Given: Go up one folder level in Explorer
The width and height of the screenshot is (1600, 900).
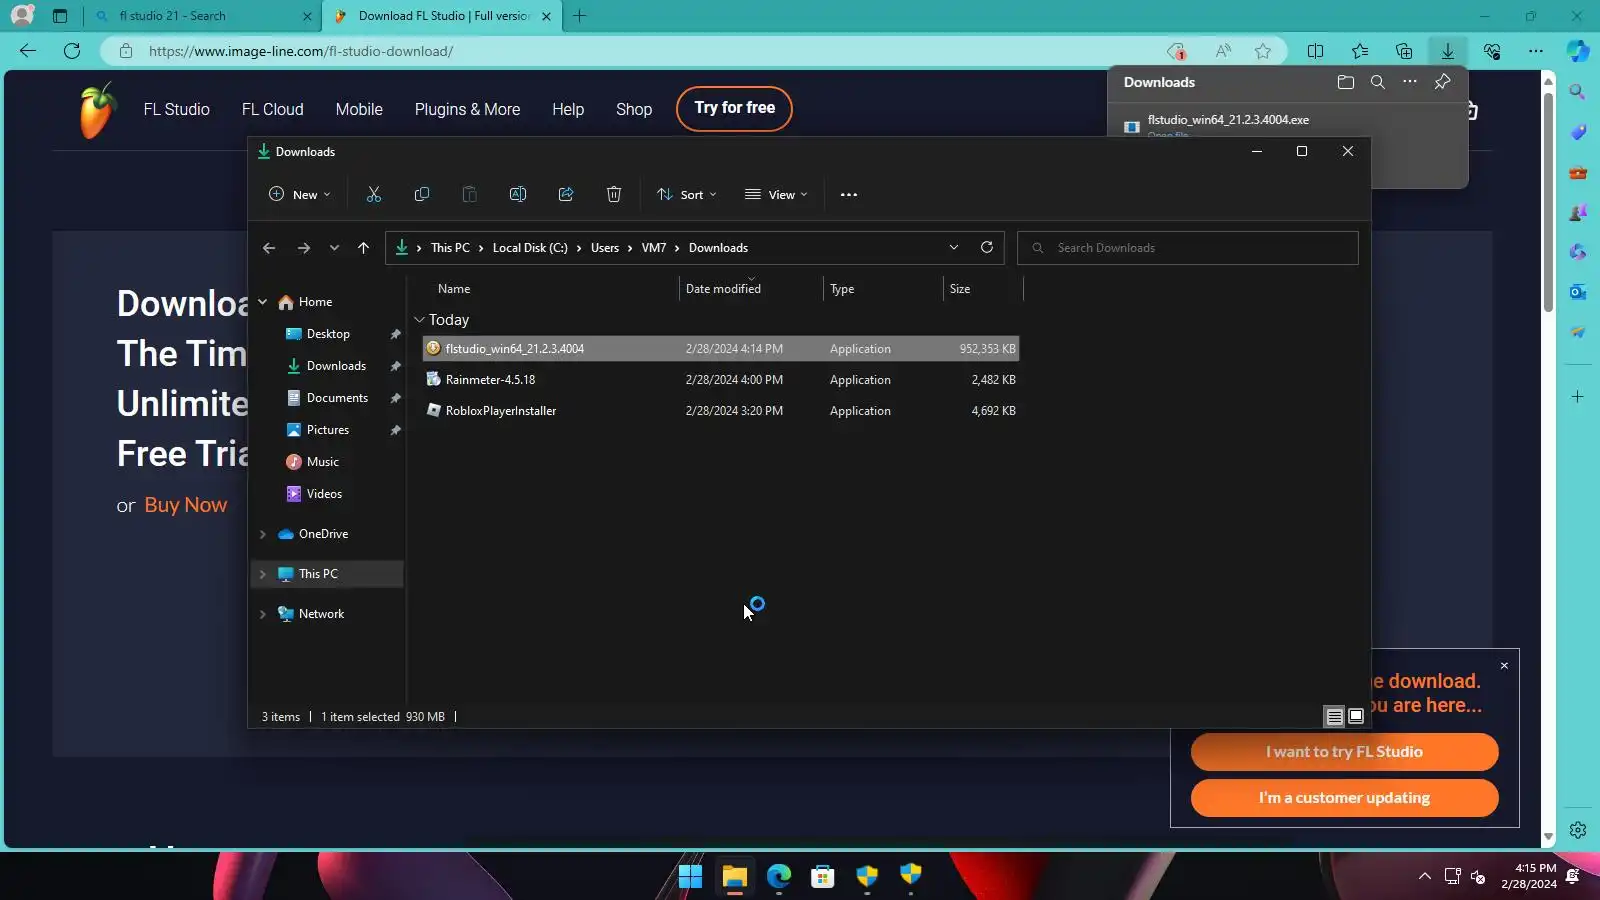Looking at the screenshot, I should [363, 248].
